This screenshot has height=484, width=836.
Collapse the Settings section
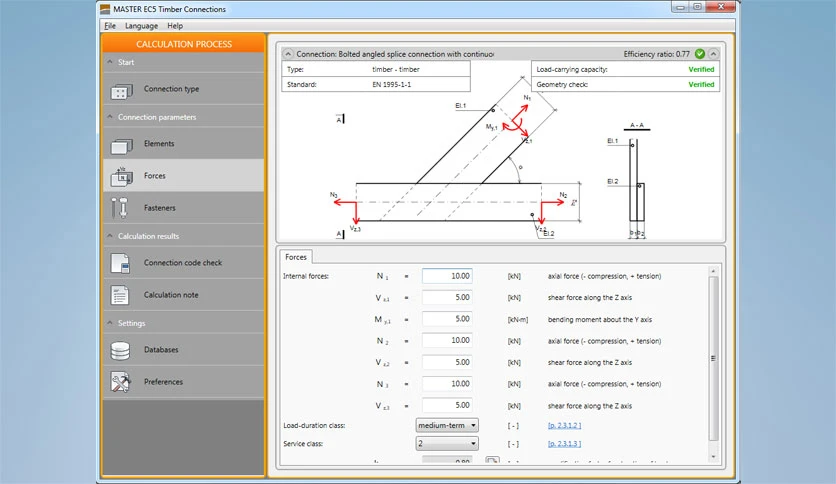tap(110, 322)
